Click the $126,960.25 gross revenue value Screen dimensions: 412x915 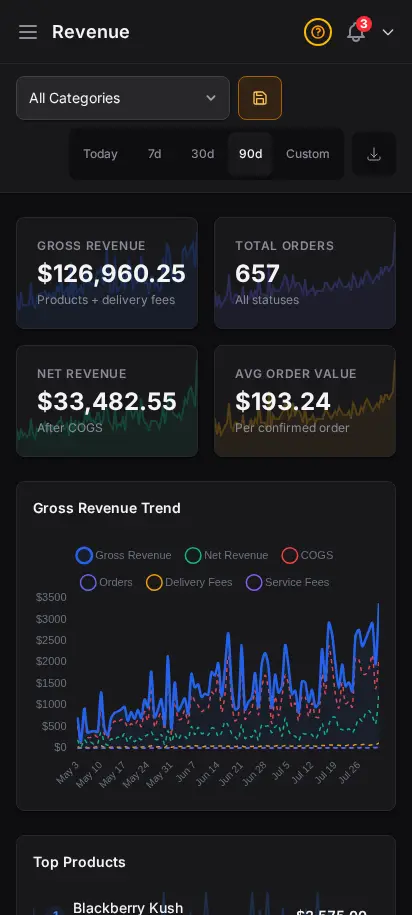111,274
